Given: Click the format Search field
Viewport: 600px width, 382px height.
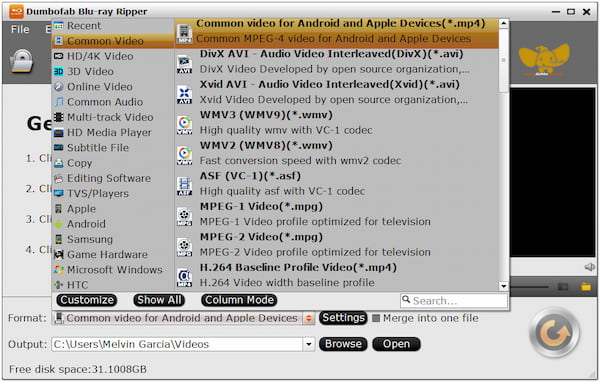Looking at the screenshot, I should pyautogui.click(x=454, y=300).
